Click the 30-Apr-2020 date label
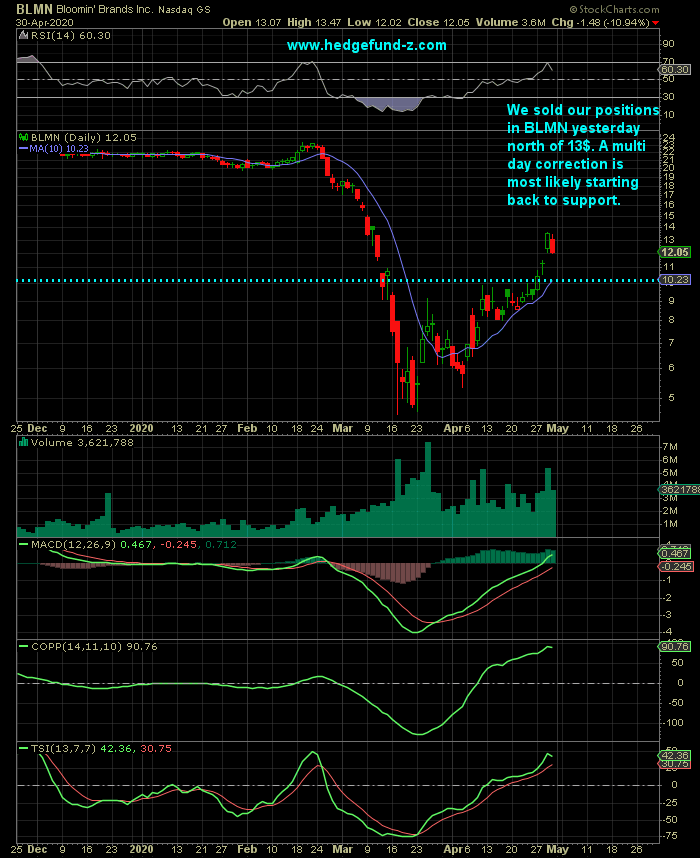The image size is (700, 858). [x=44, y=23]
